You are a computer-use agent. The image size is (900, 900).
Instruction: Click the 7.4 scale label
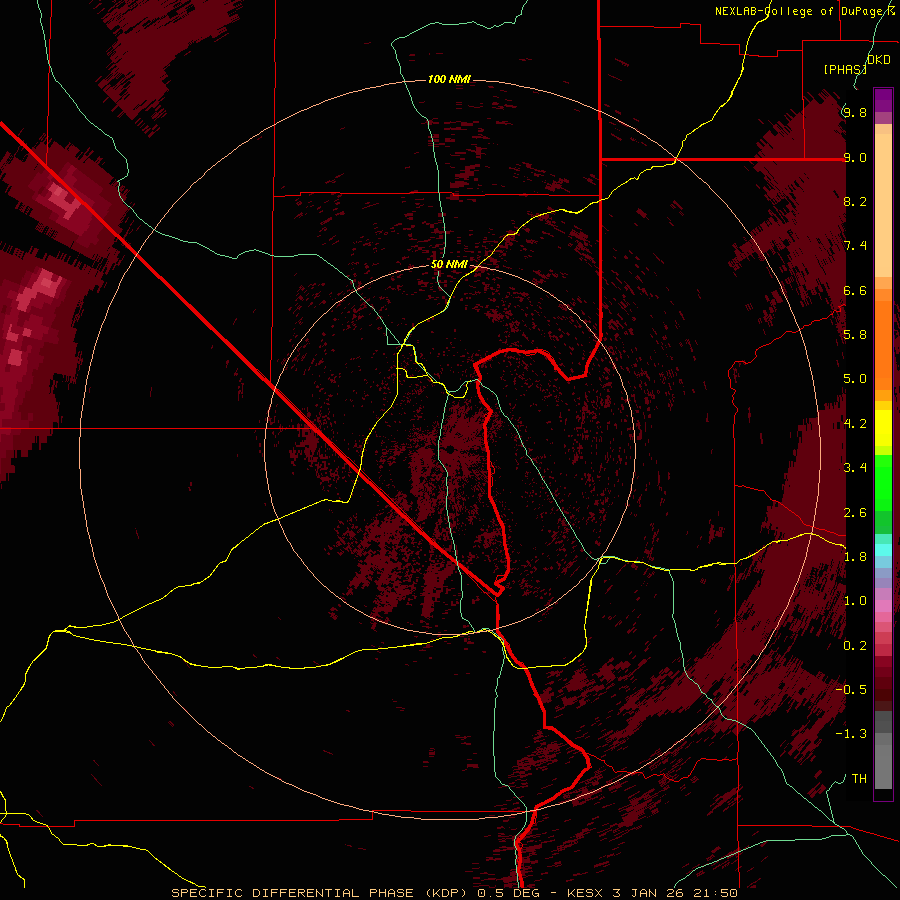(x=855, y=246)
